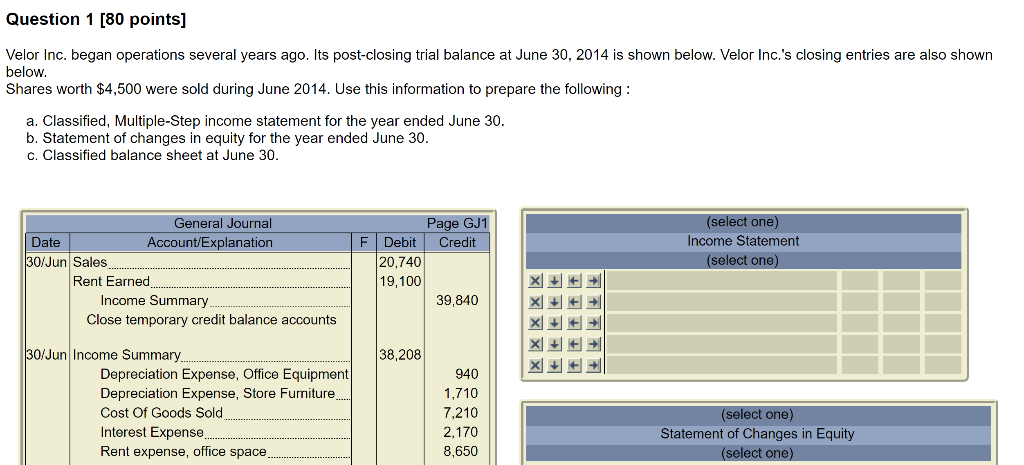Click the 7,210 credit amount
Viewport: 1024px width, 465px height.
[x=461, y=413]
